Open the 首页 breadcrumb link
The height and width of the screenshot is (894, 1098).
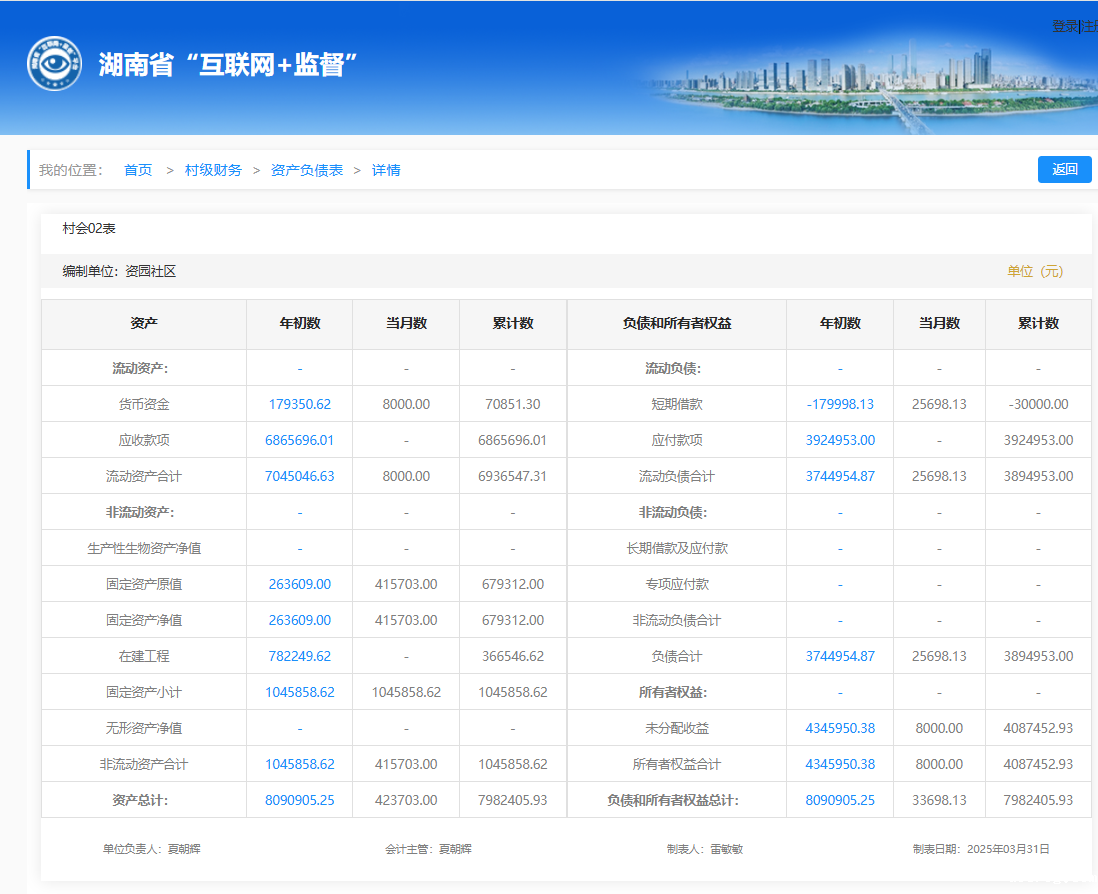[x=138, y=170]
